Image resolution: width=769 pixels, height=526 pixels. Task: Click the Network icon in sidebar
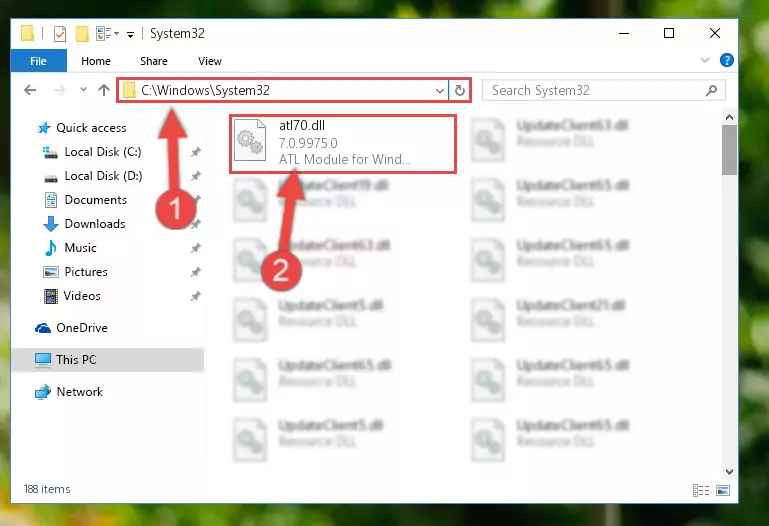[43, 392]
